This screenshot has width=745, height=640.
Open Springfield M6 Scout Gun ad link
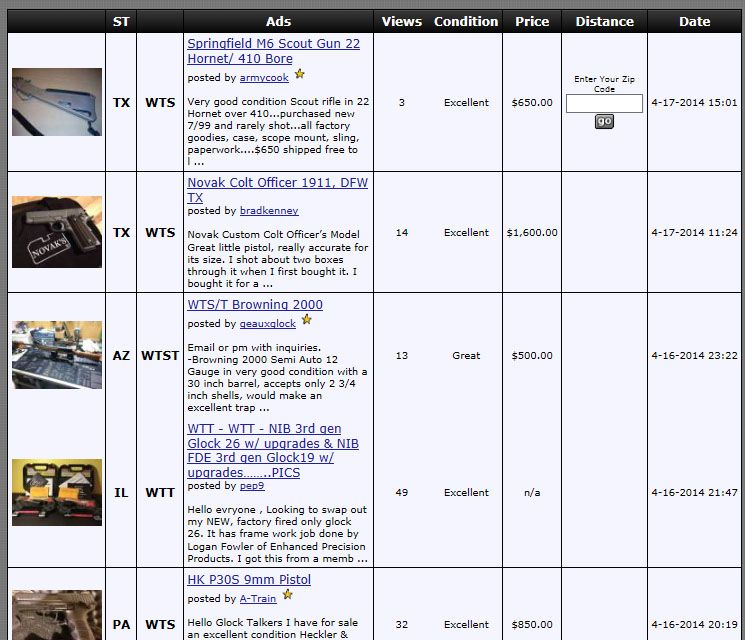[x=274, y=51]
